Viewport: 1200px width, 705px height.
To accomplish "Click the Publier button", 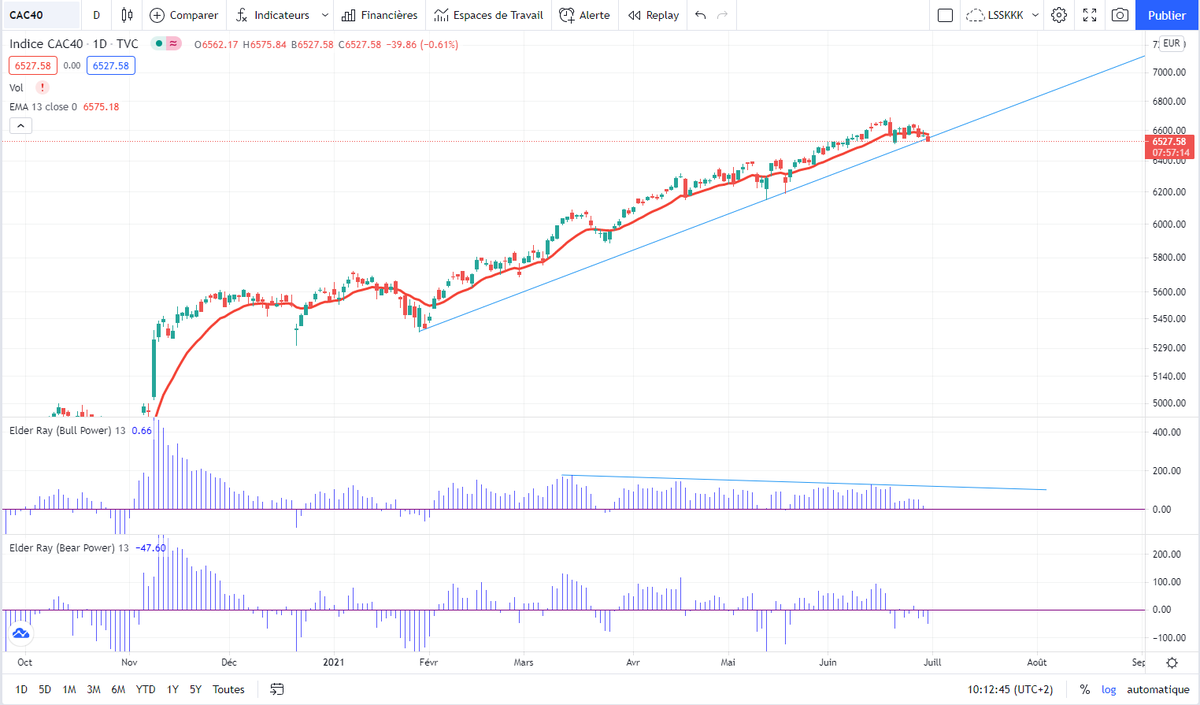I will 1167,15.
